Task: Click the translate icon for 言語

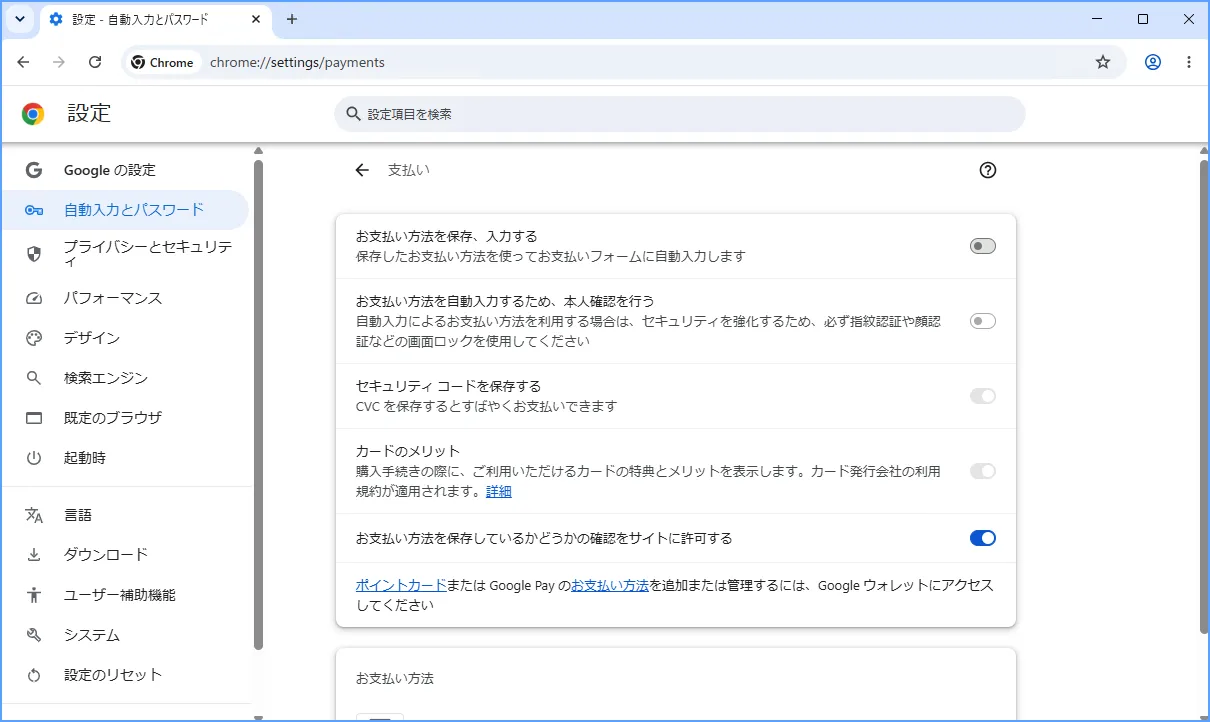Action: [34, 515]
